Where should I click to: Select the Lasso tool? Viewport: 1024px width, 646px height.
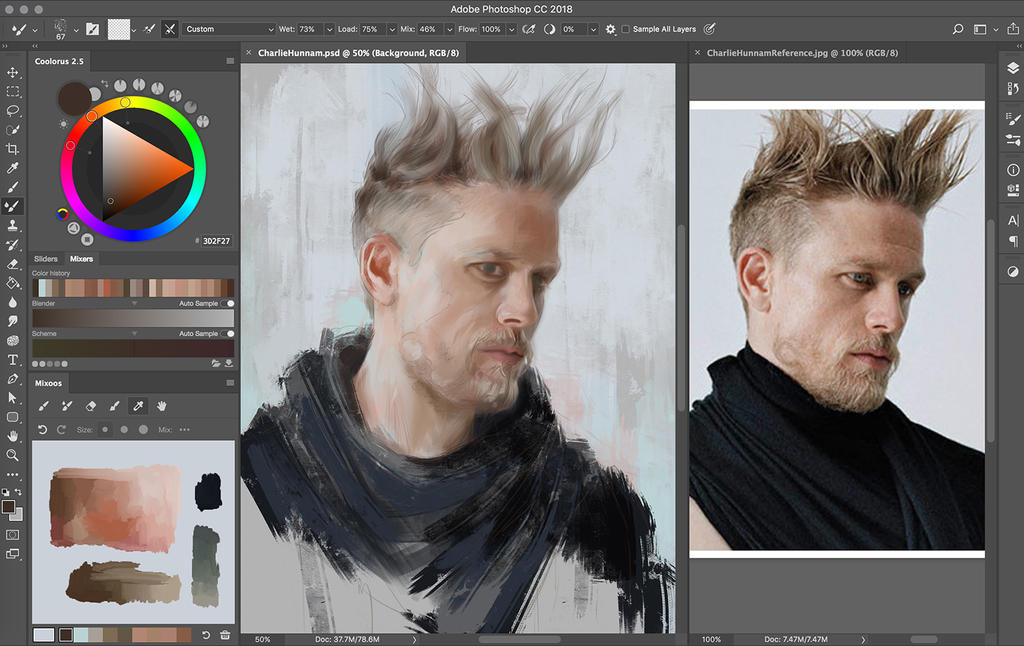click(x=13, y=110)
